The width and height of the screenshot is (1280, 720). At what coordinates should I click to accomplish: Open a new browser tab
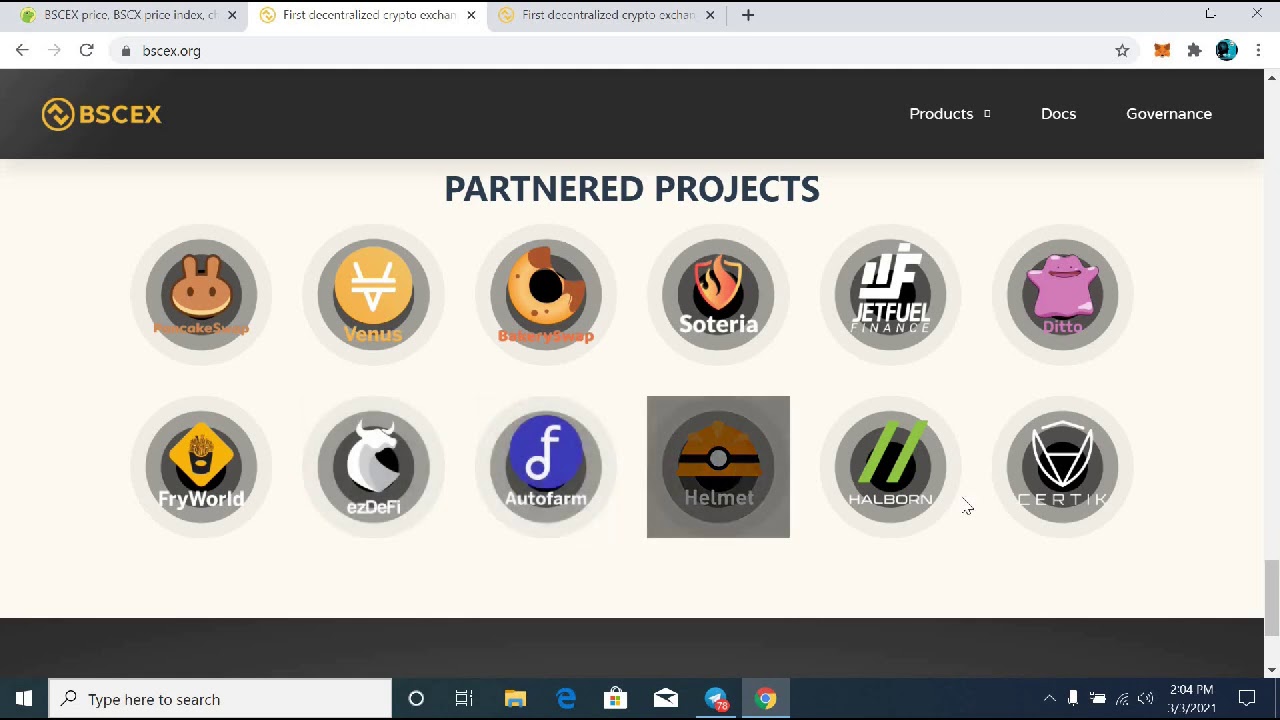(x=748, y=15)
